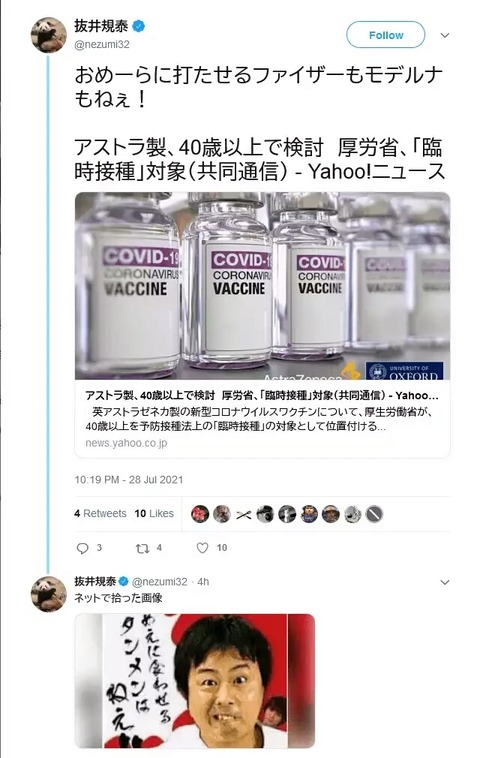480x758 pixels.
Task: View the 10 Likes list
Action: pyautogui.click(x=154, y=513)
